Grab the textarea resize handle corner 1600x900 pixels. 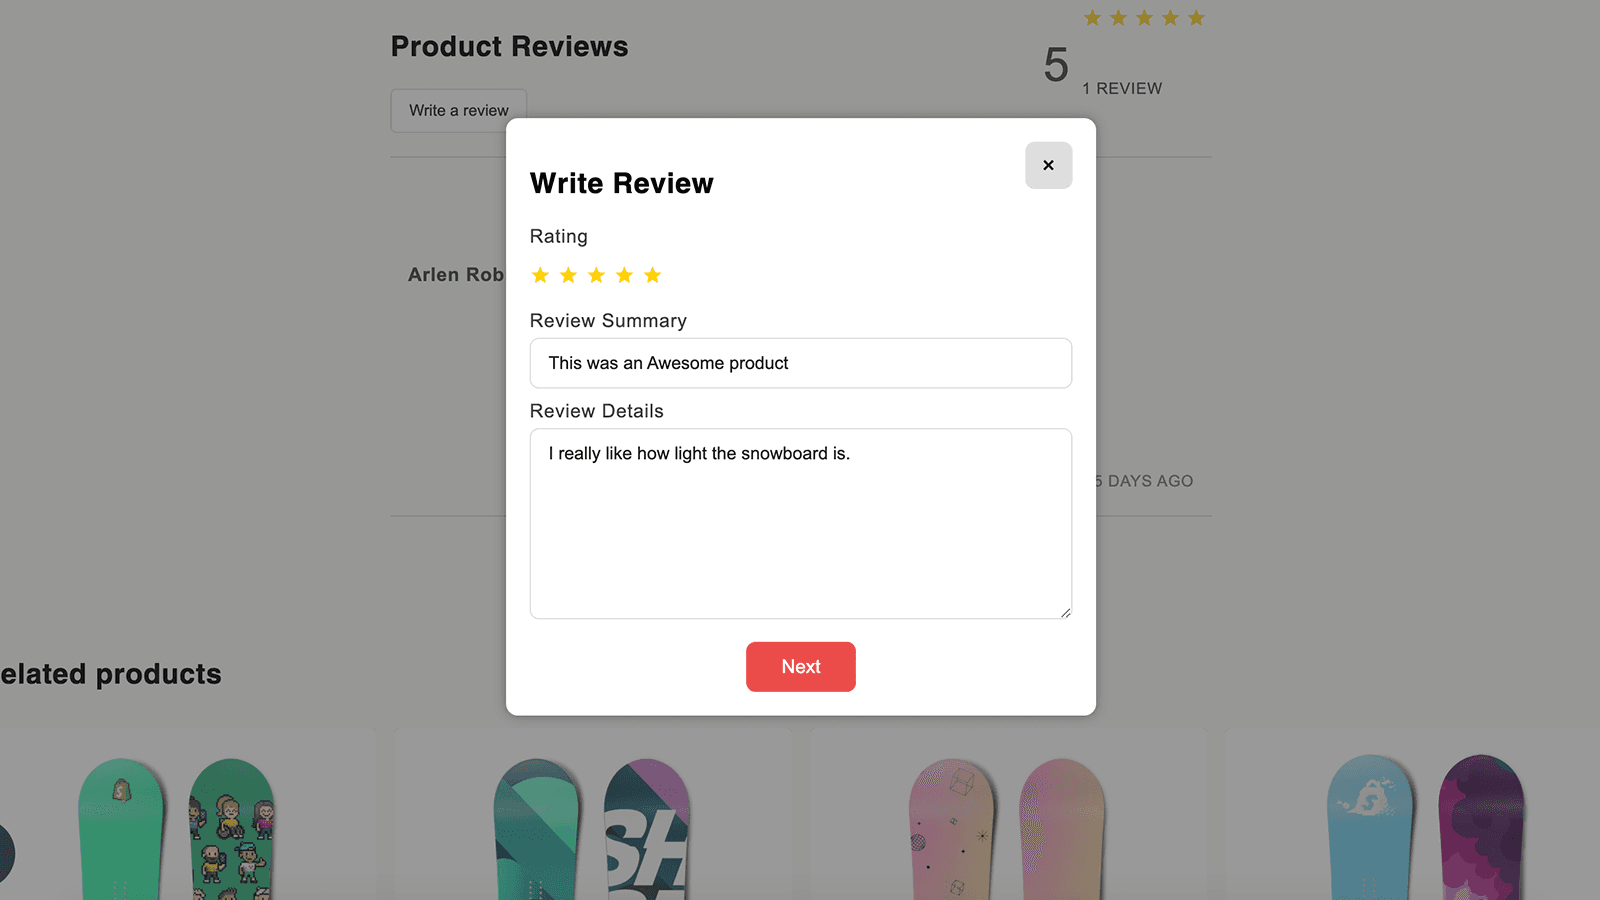point(1065,612)
